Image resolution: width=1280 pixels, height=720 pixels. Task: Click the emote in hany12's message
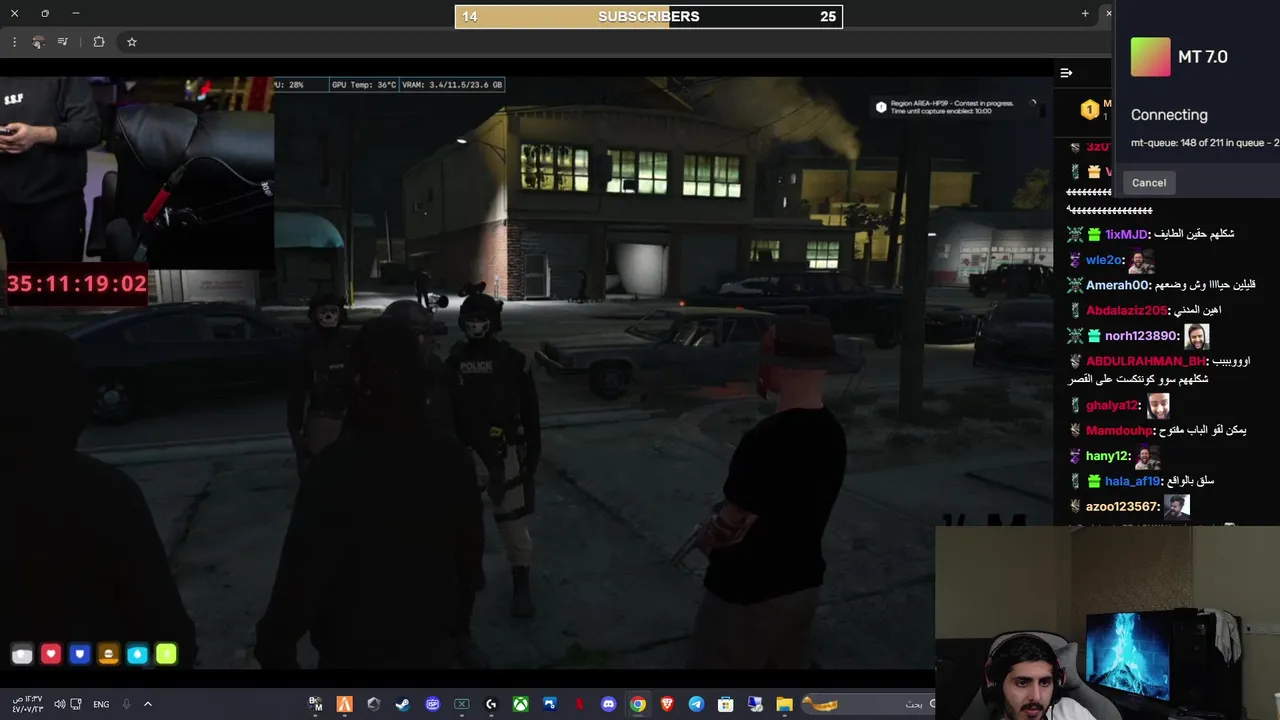pos(1148,456)
